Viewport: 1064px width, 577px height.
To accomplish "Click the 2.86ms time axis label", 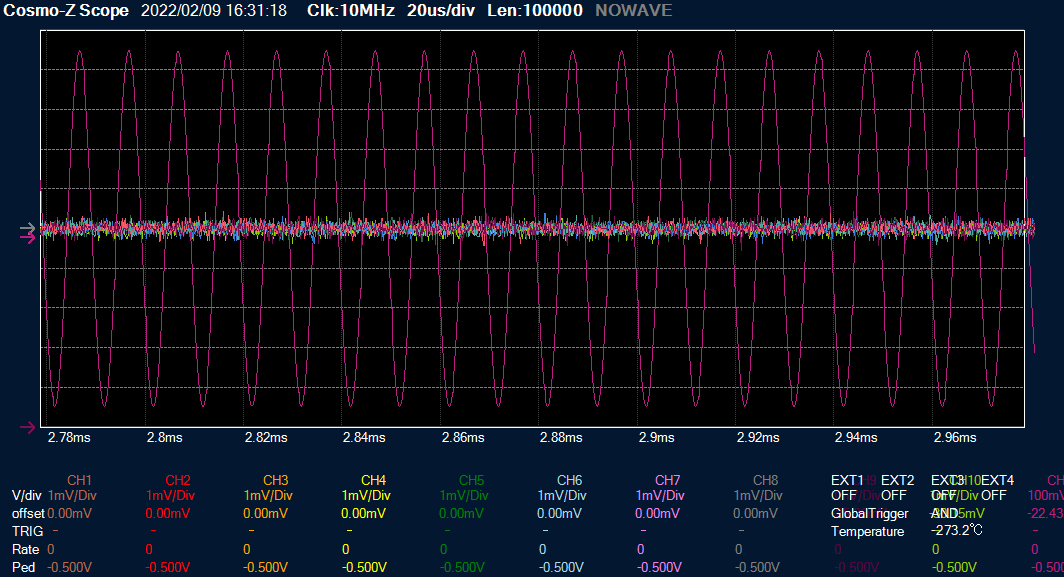I will pos(462,438).
